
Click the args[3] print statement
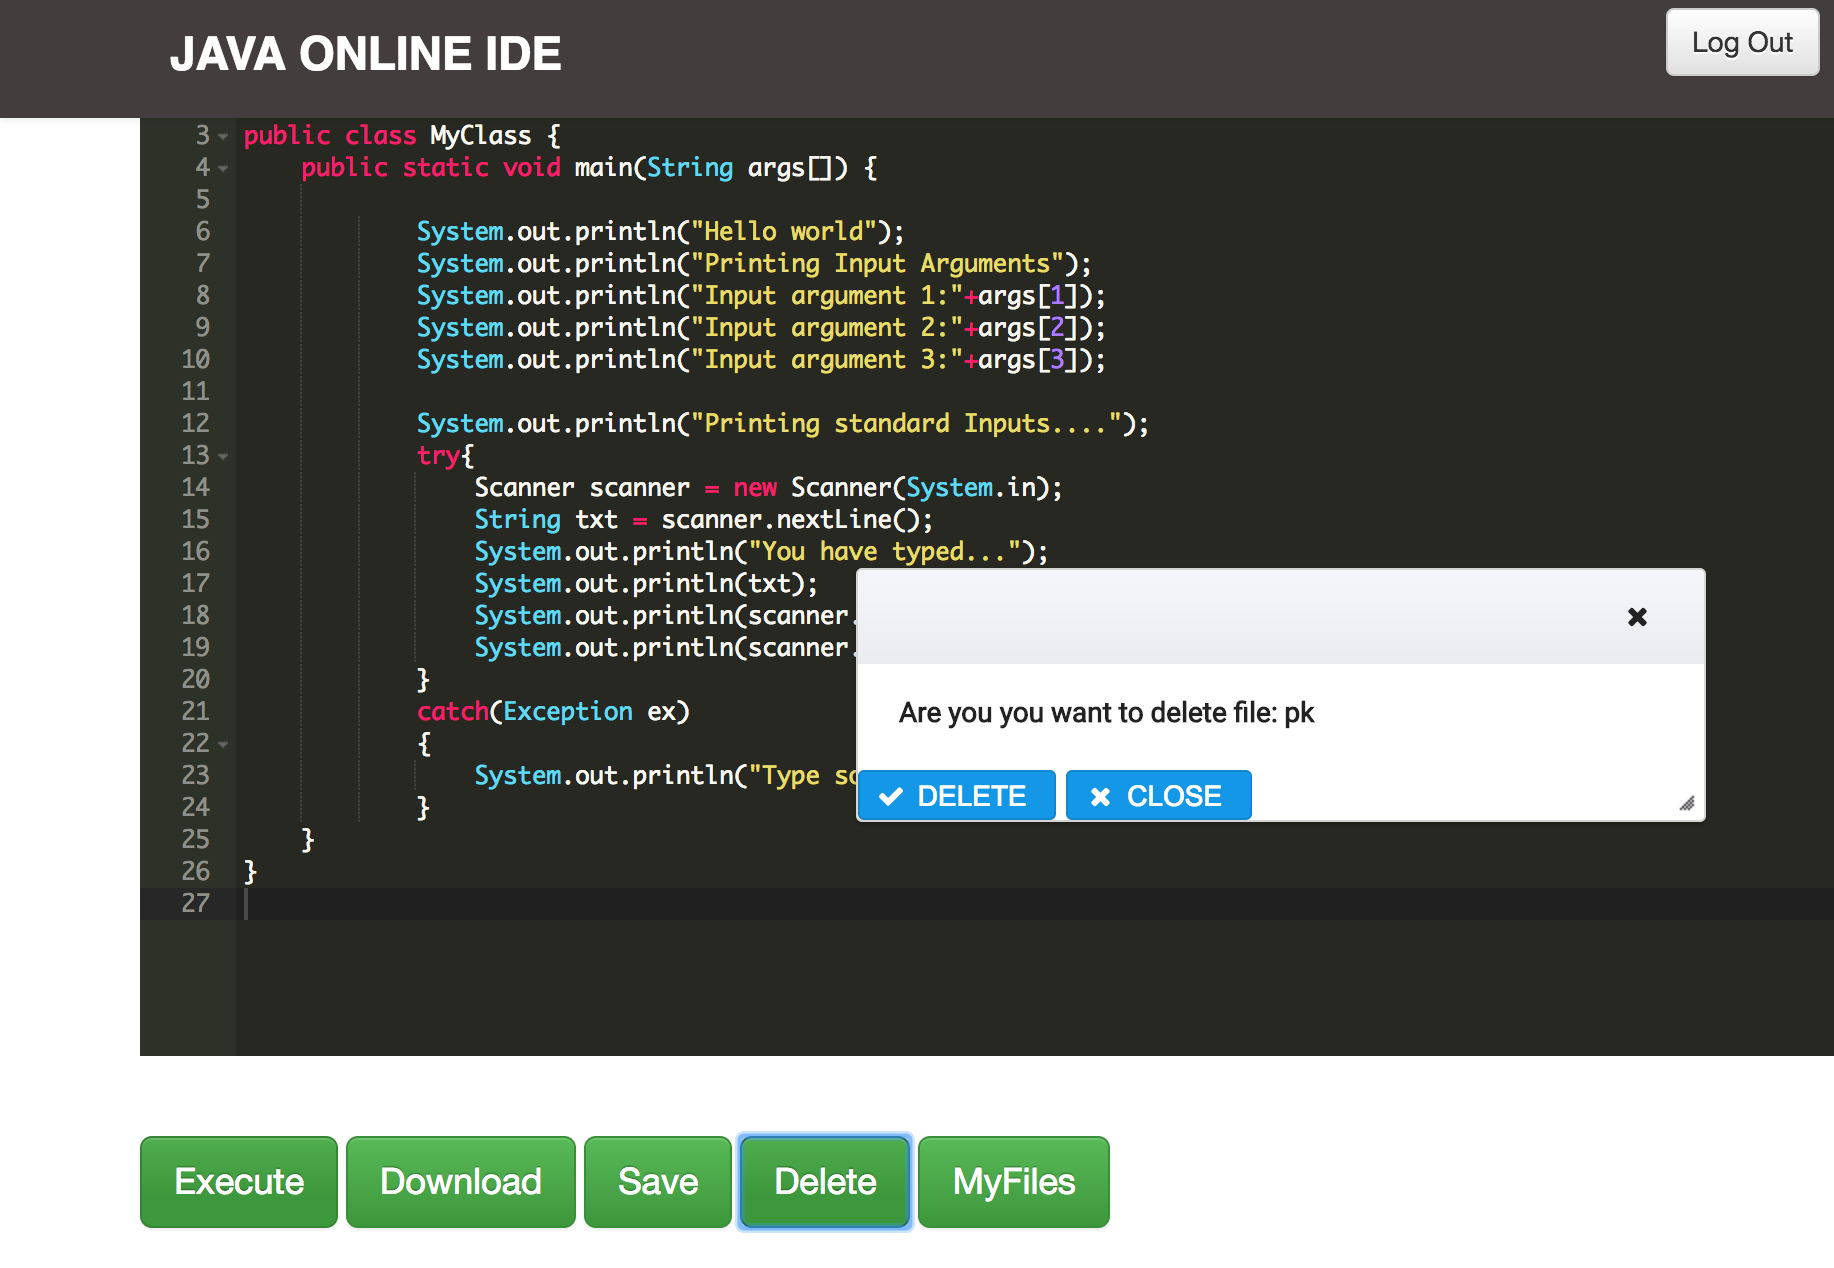click(761, 360)
